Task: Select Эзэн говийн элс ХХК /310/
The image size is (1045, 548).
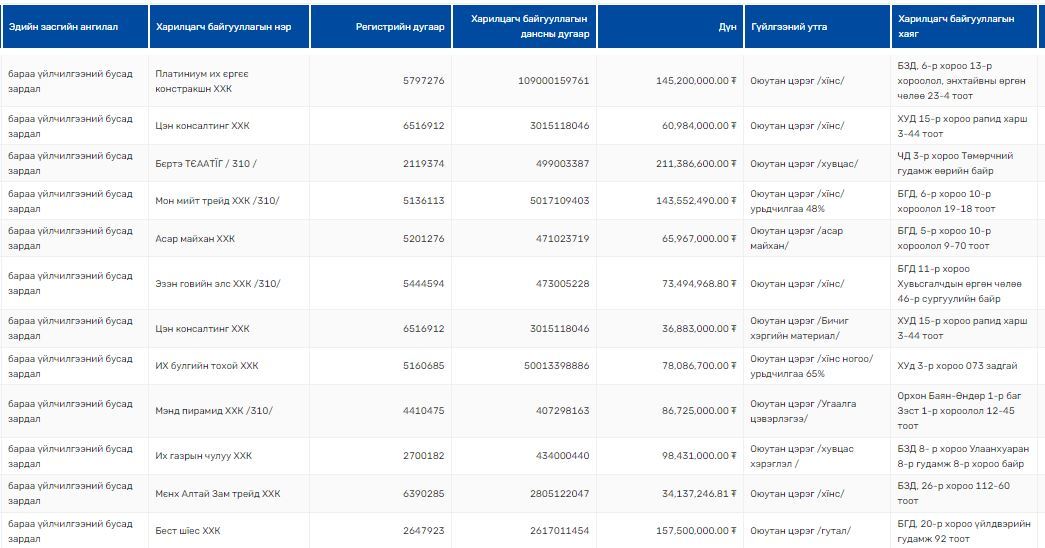Action: point(217,284)
